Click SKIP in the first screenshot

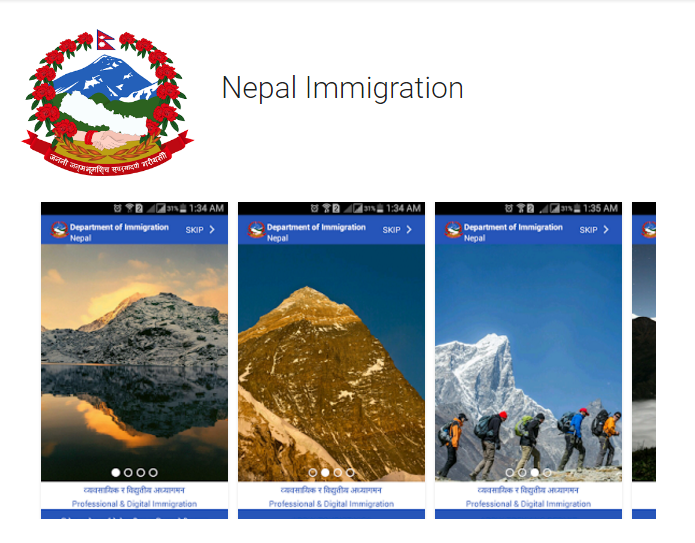[194, 230]
